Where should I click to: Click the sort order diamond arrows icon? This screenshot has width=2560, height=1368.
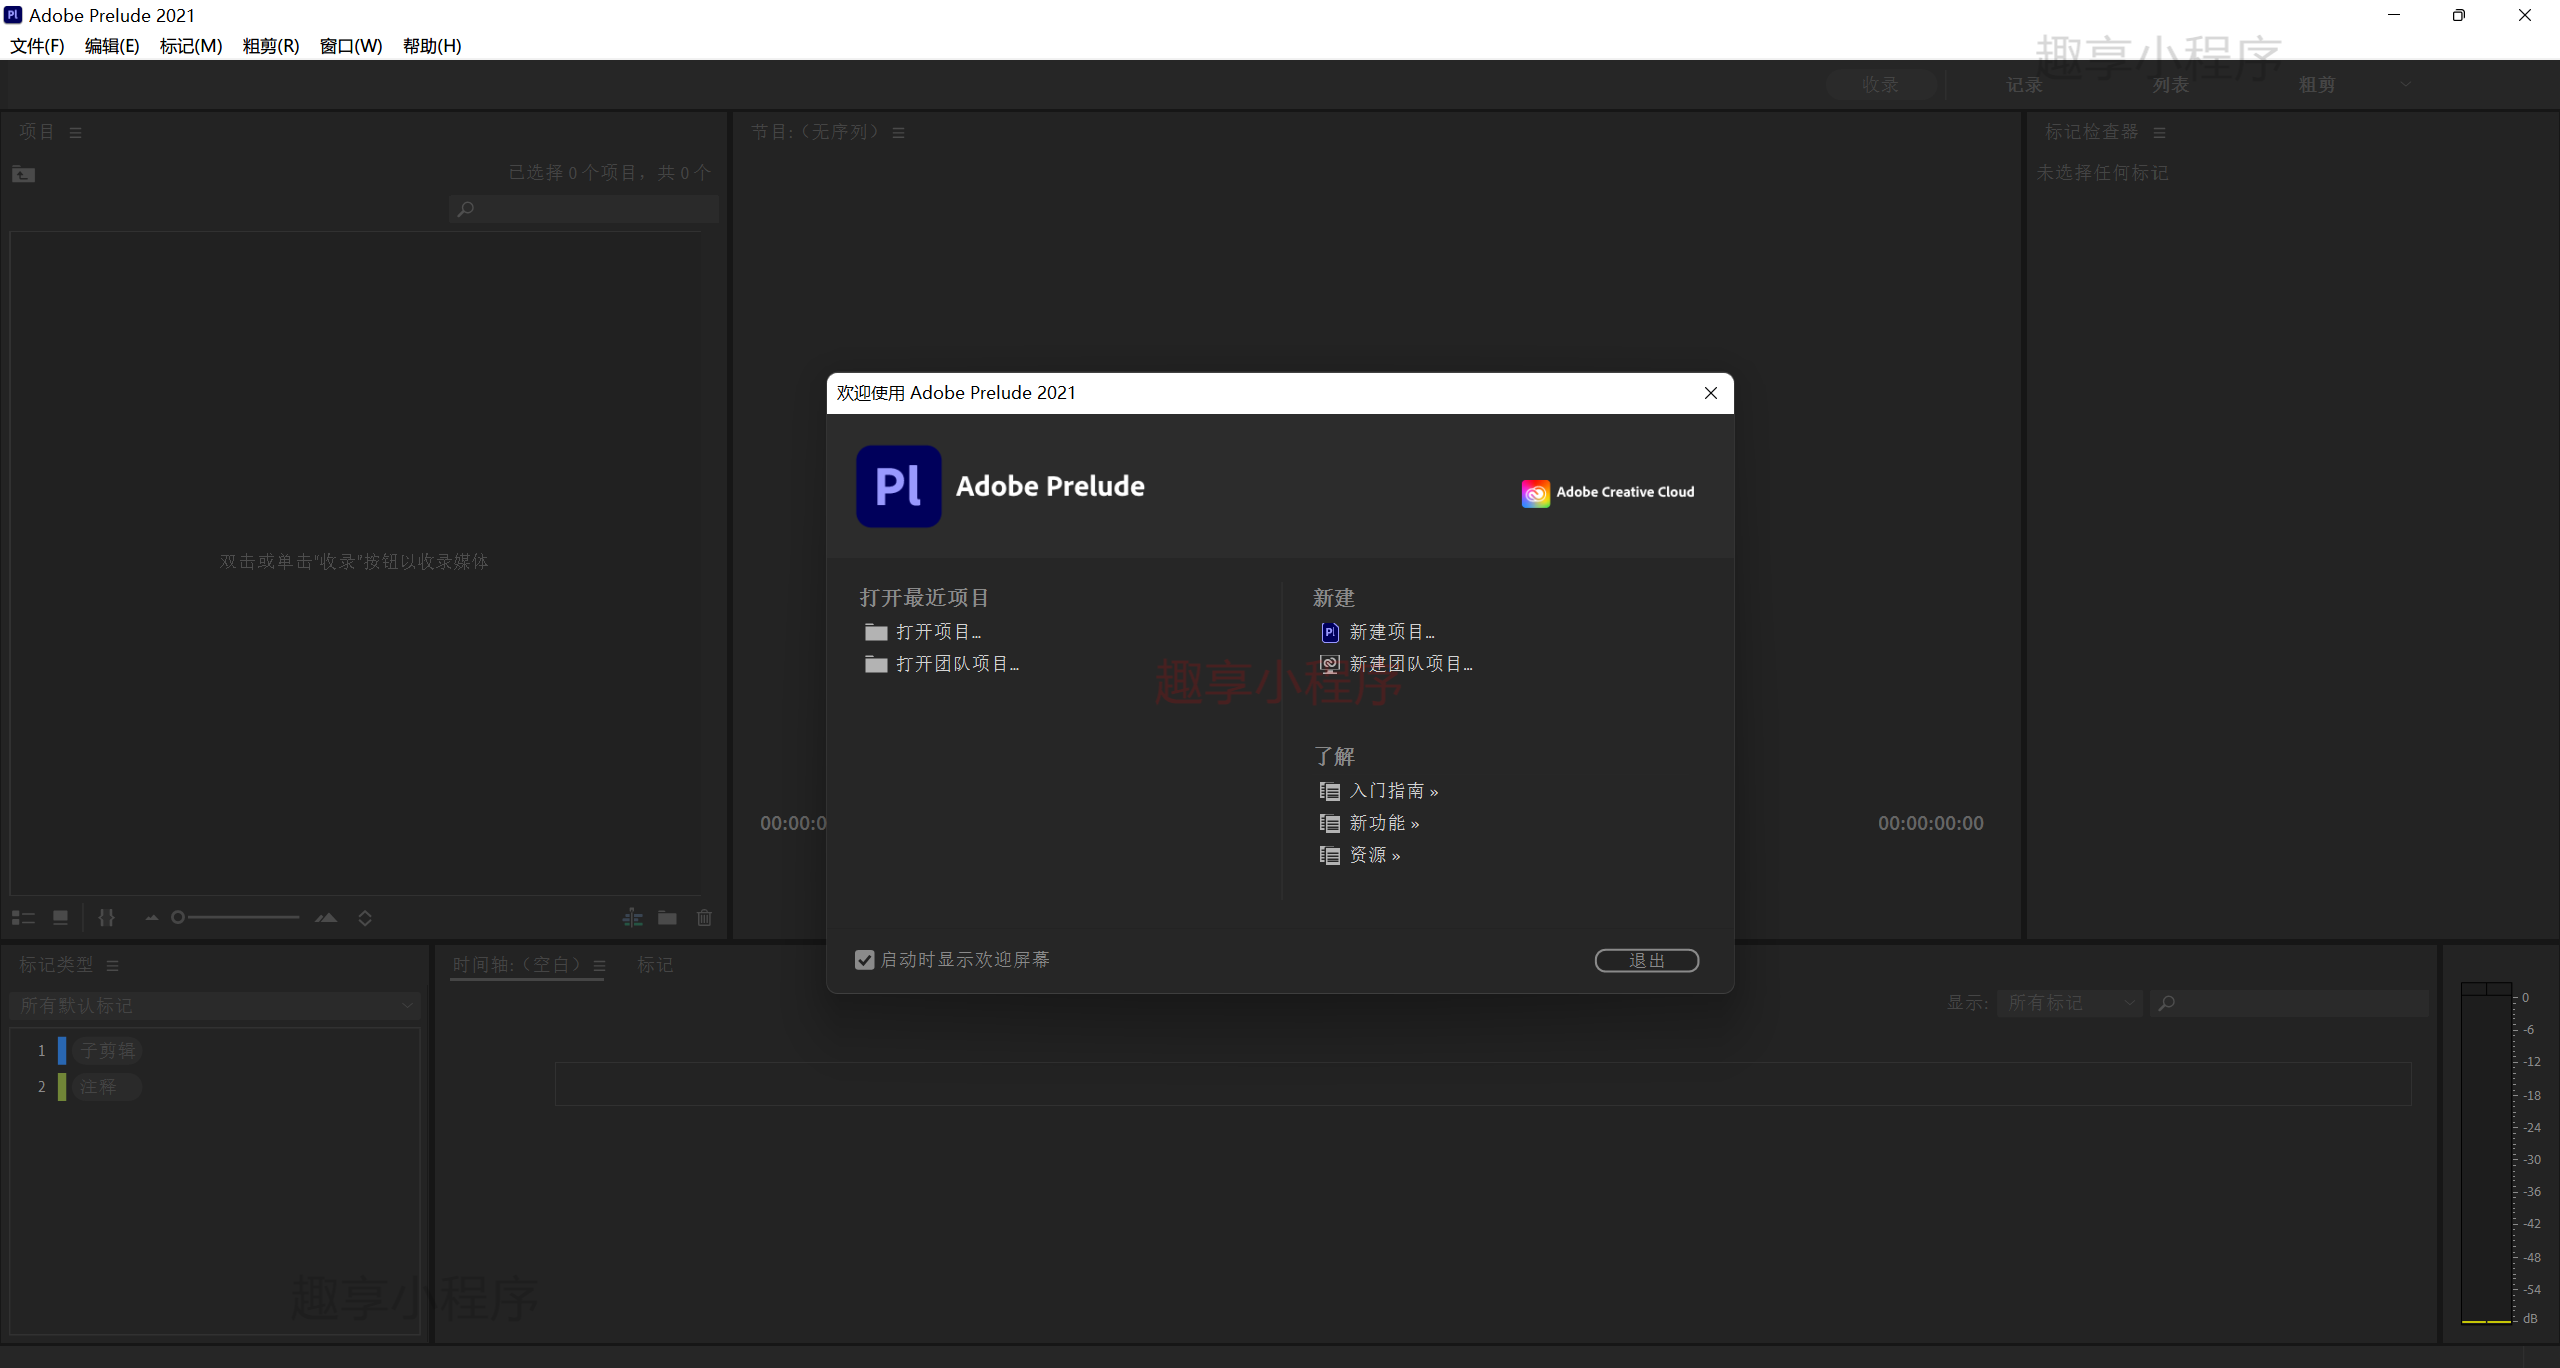[365, 918]
